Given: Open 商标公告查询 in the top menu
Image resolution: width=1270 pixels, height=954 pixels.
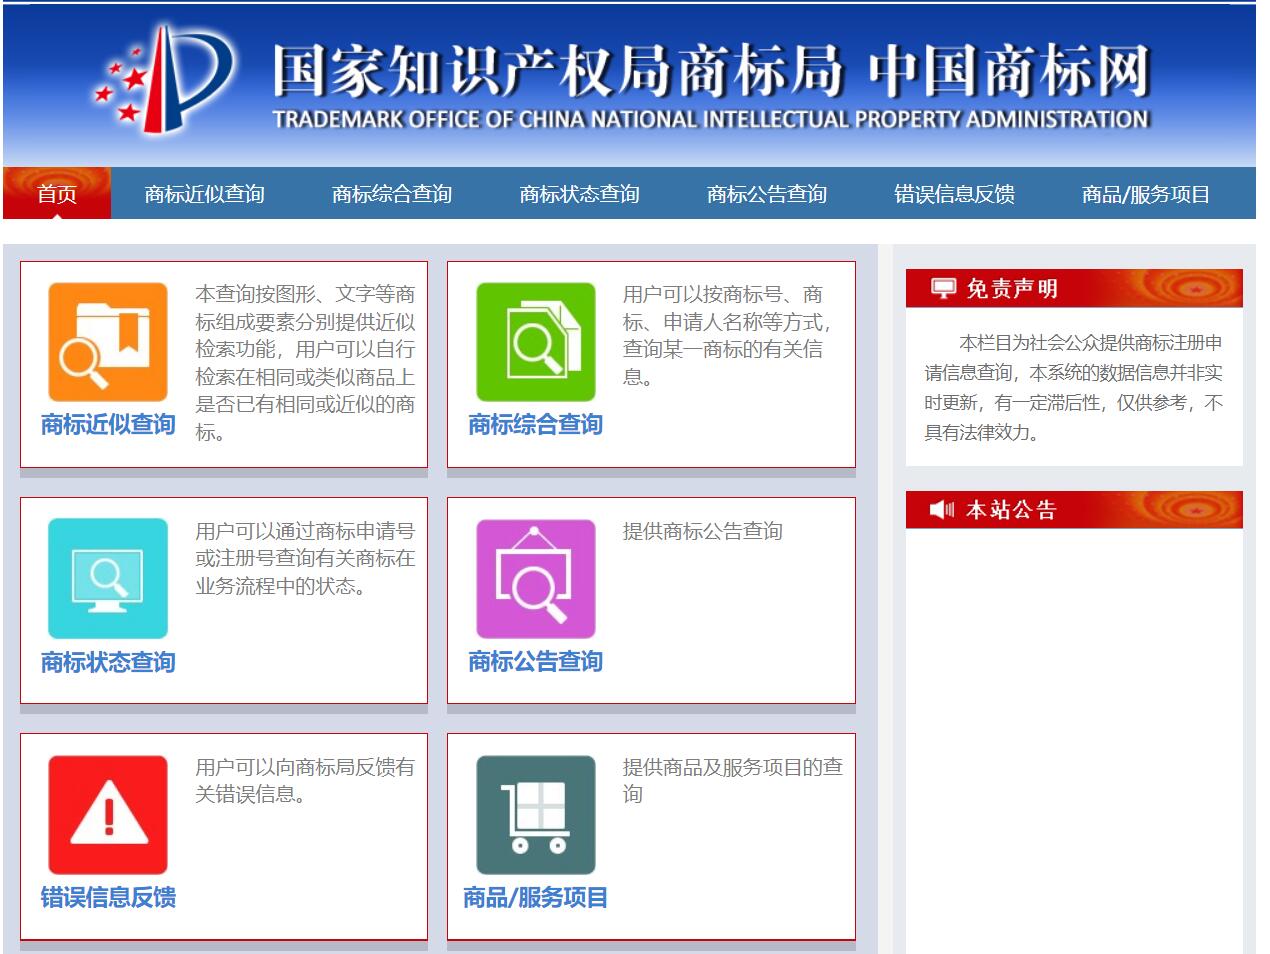Looking at the screenshot, I should click(x=769, y=194).
